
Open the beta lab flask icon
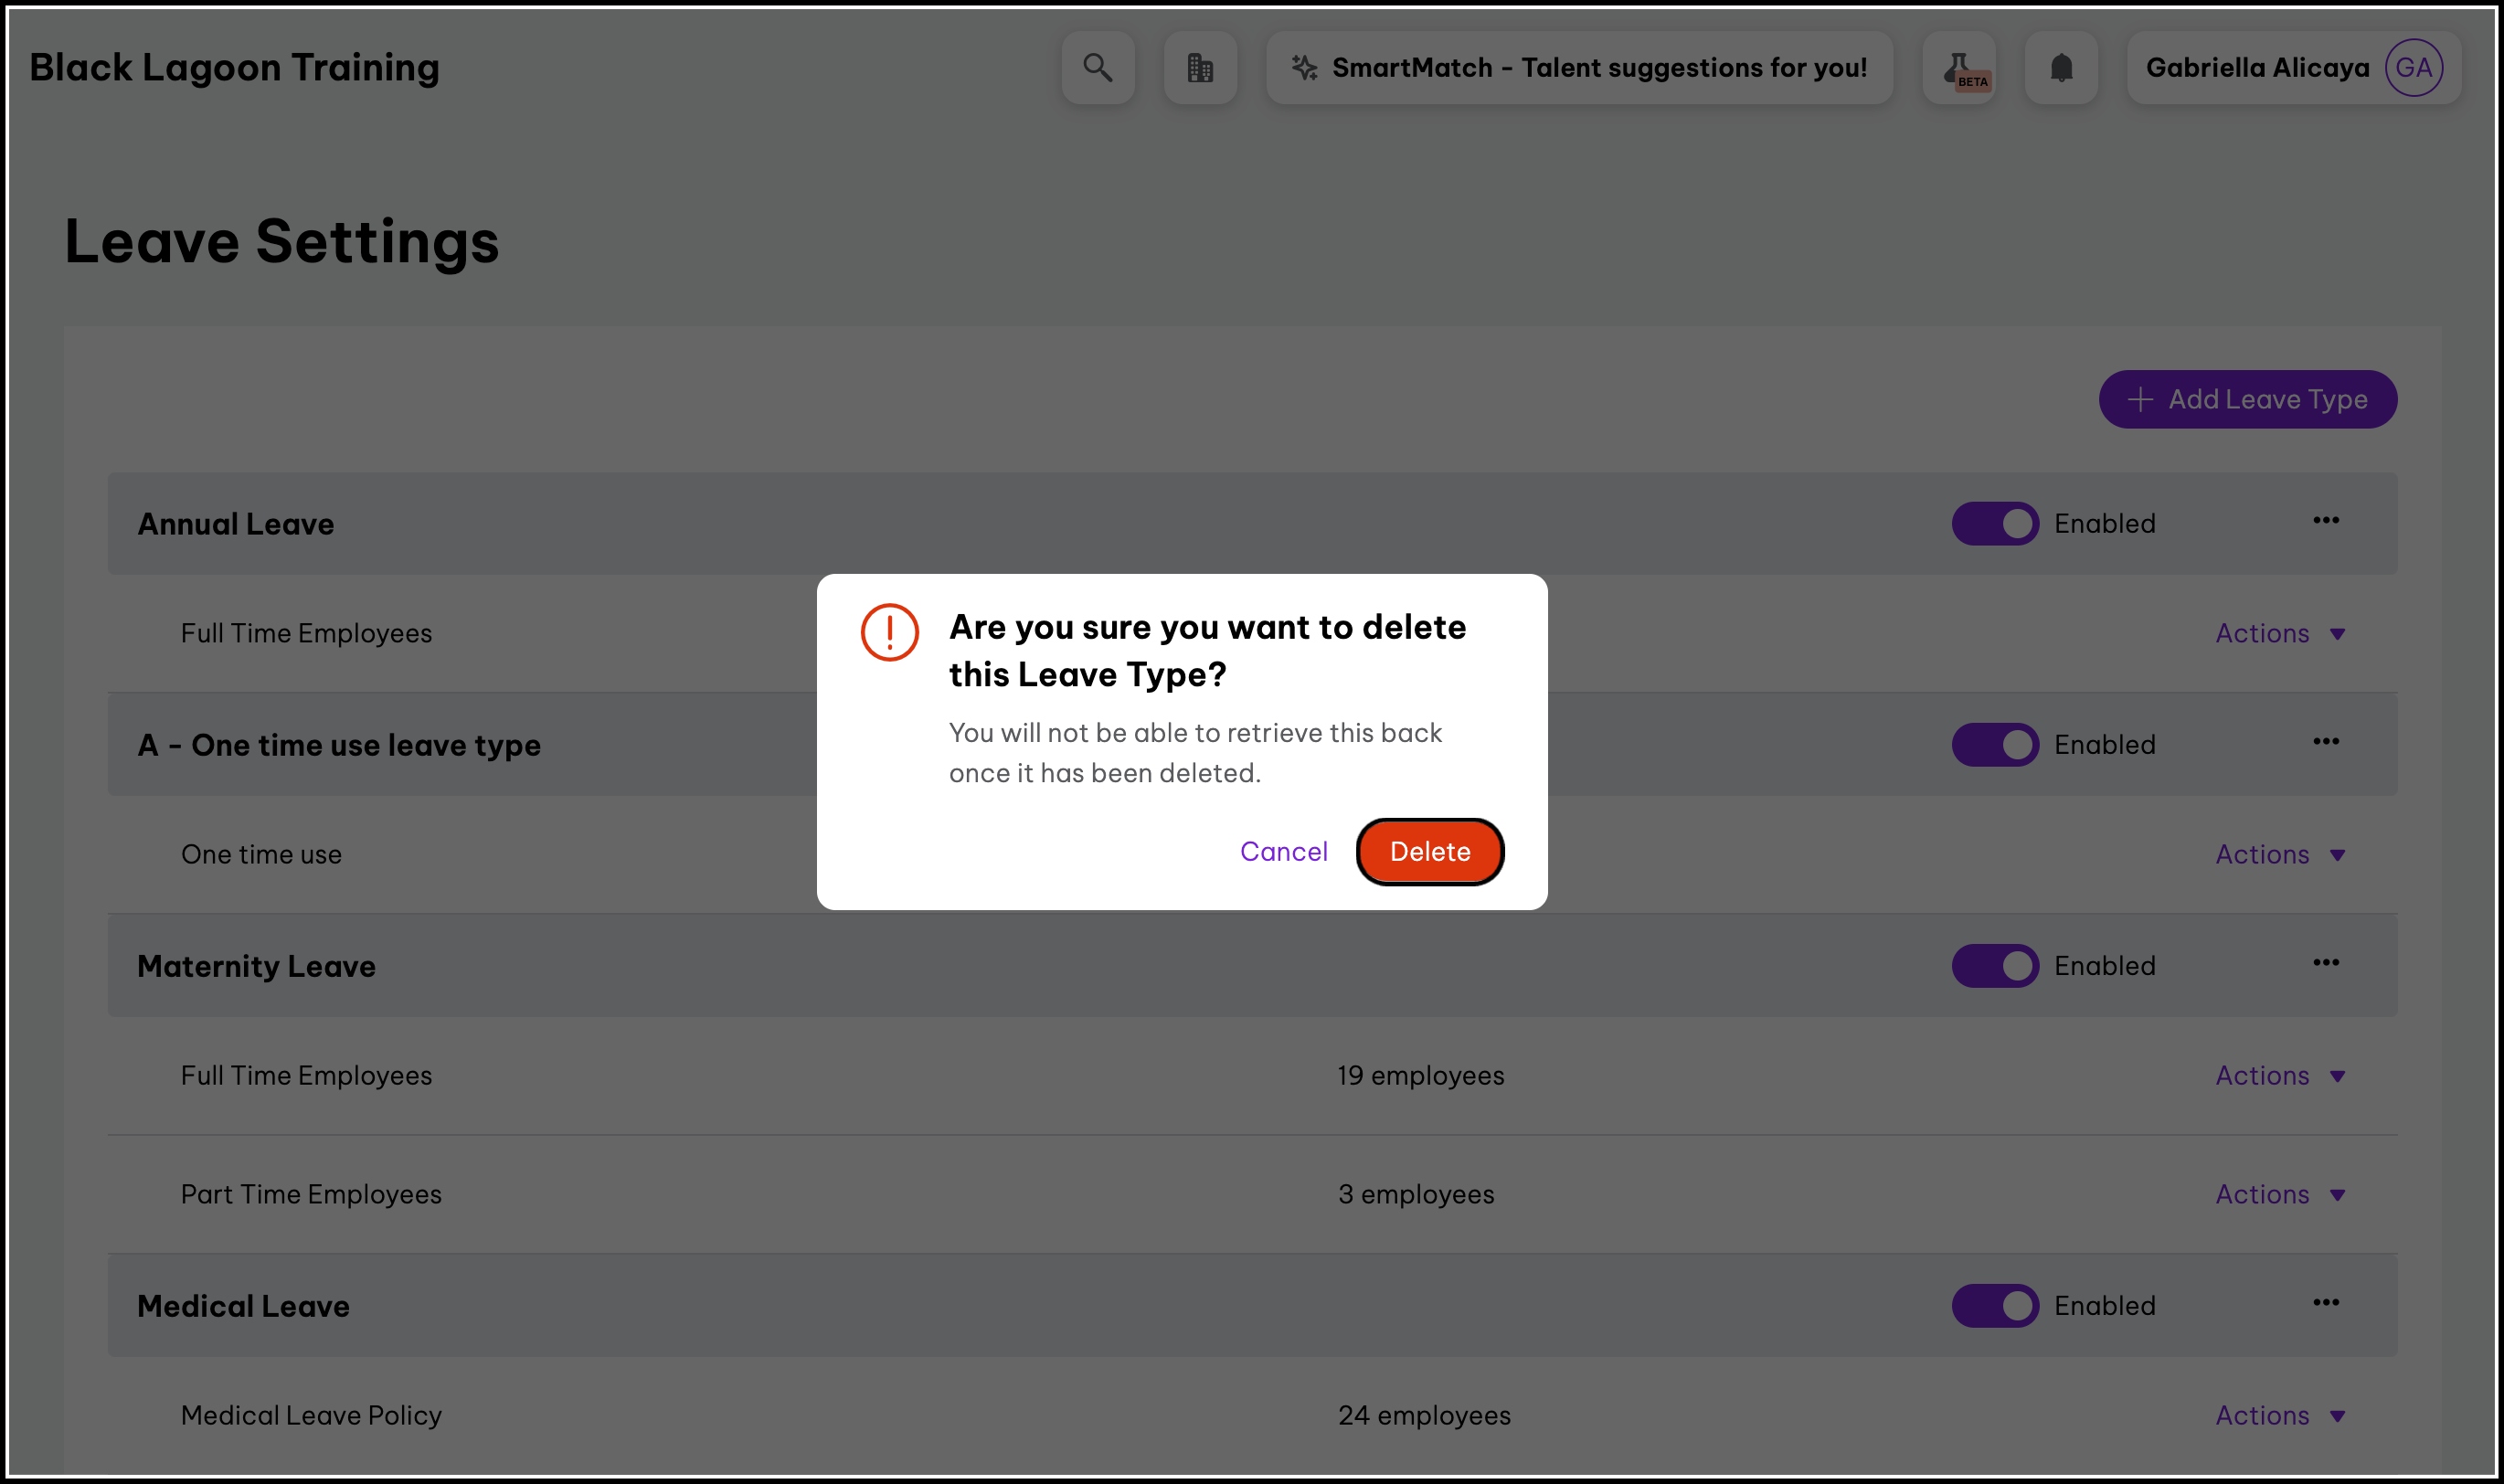point(1959,68)
